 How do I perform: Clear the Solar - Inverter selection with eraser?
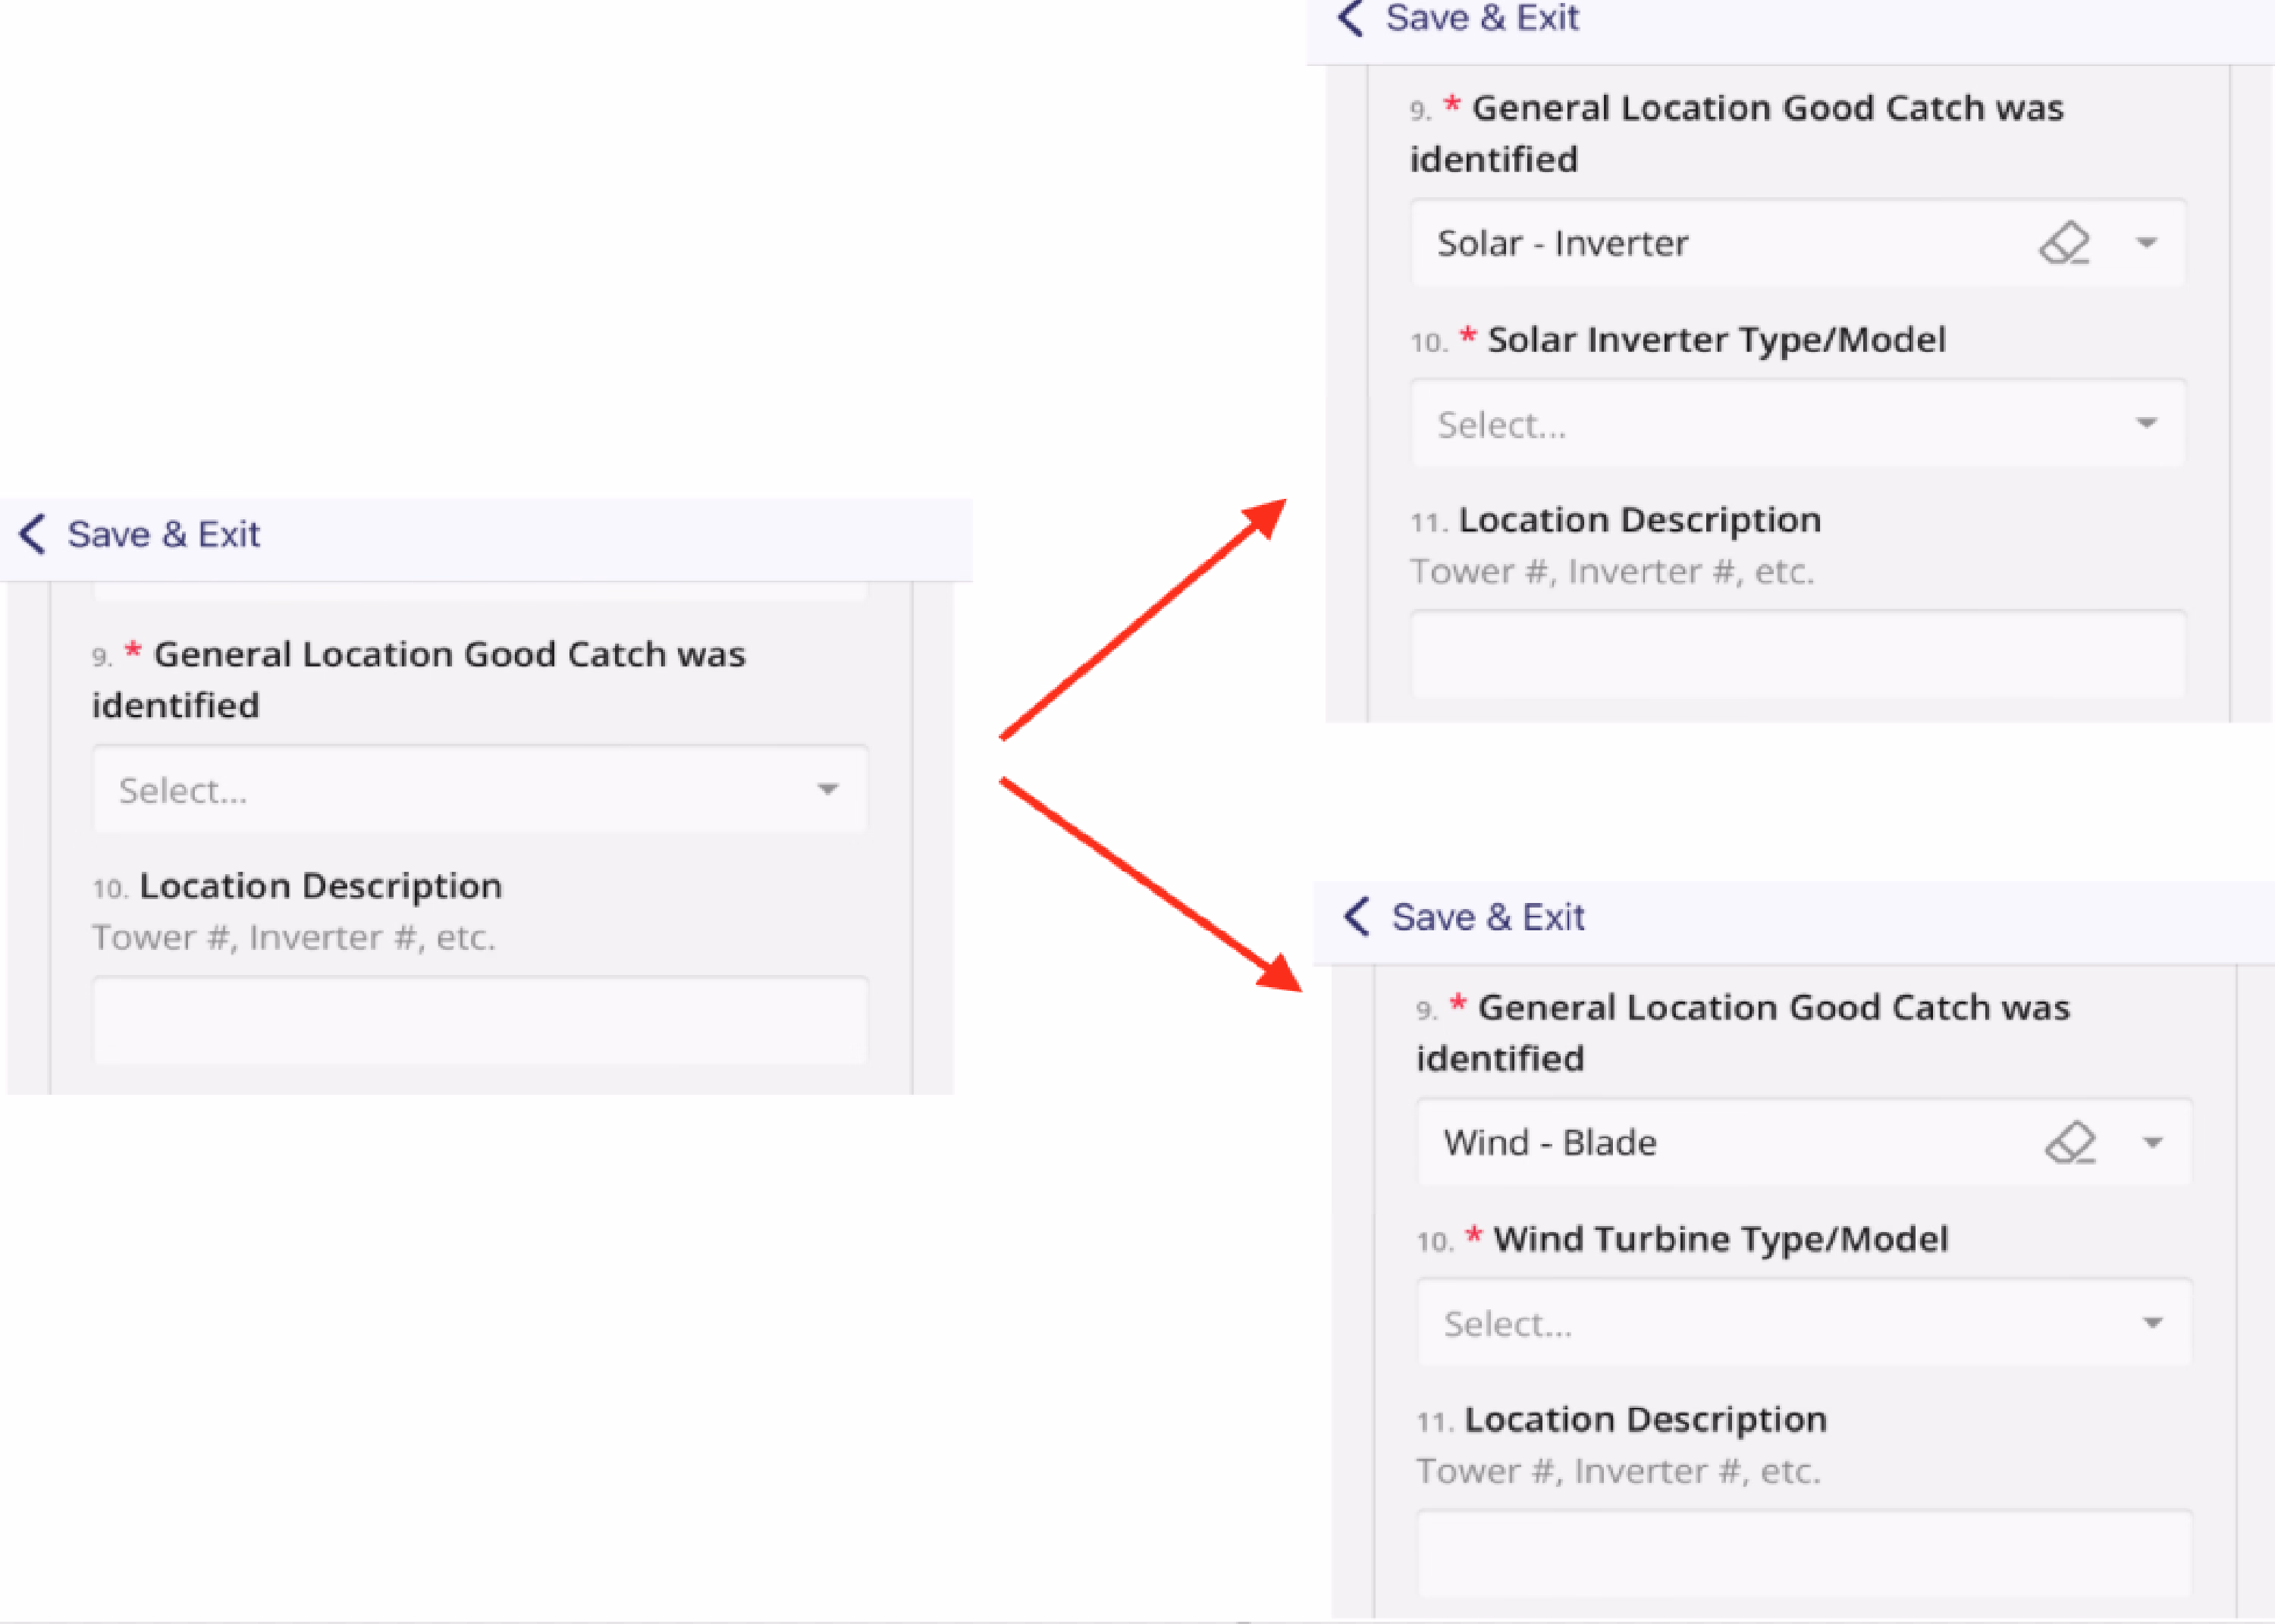(2064, 243)
